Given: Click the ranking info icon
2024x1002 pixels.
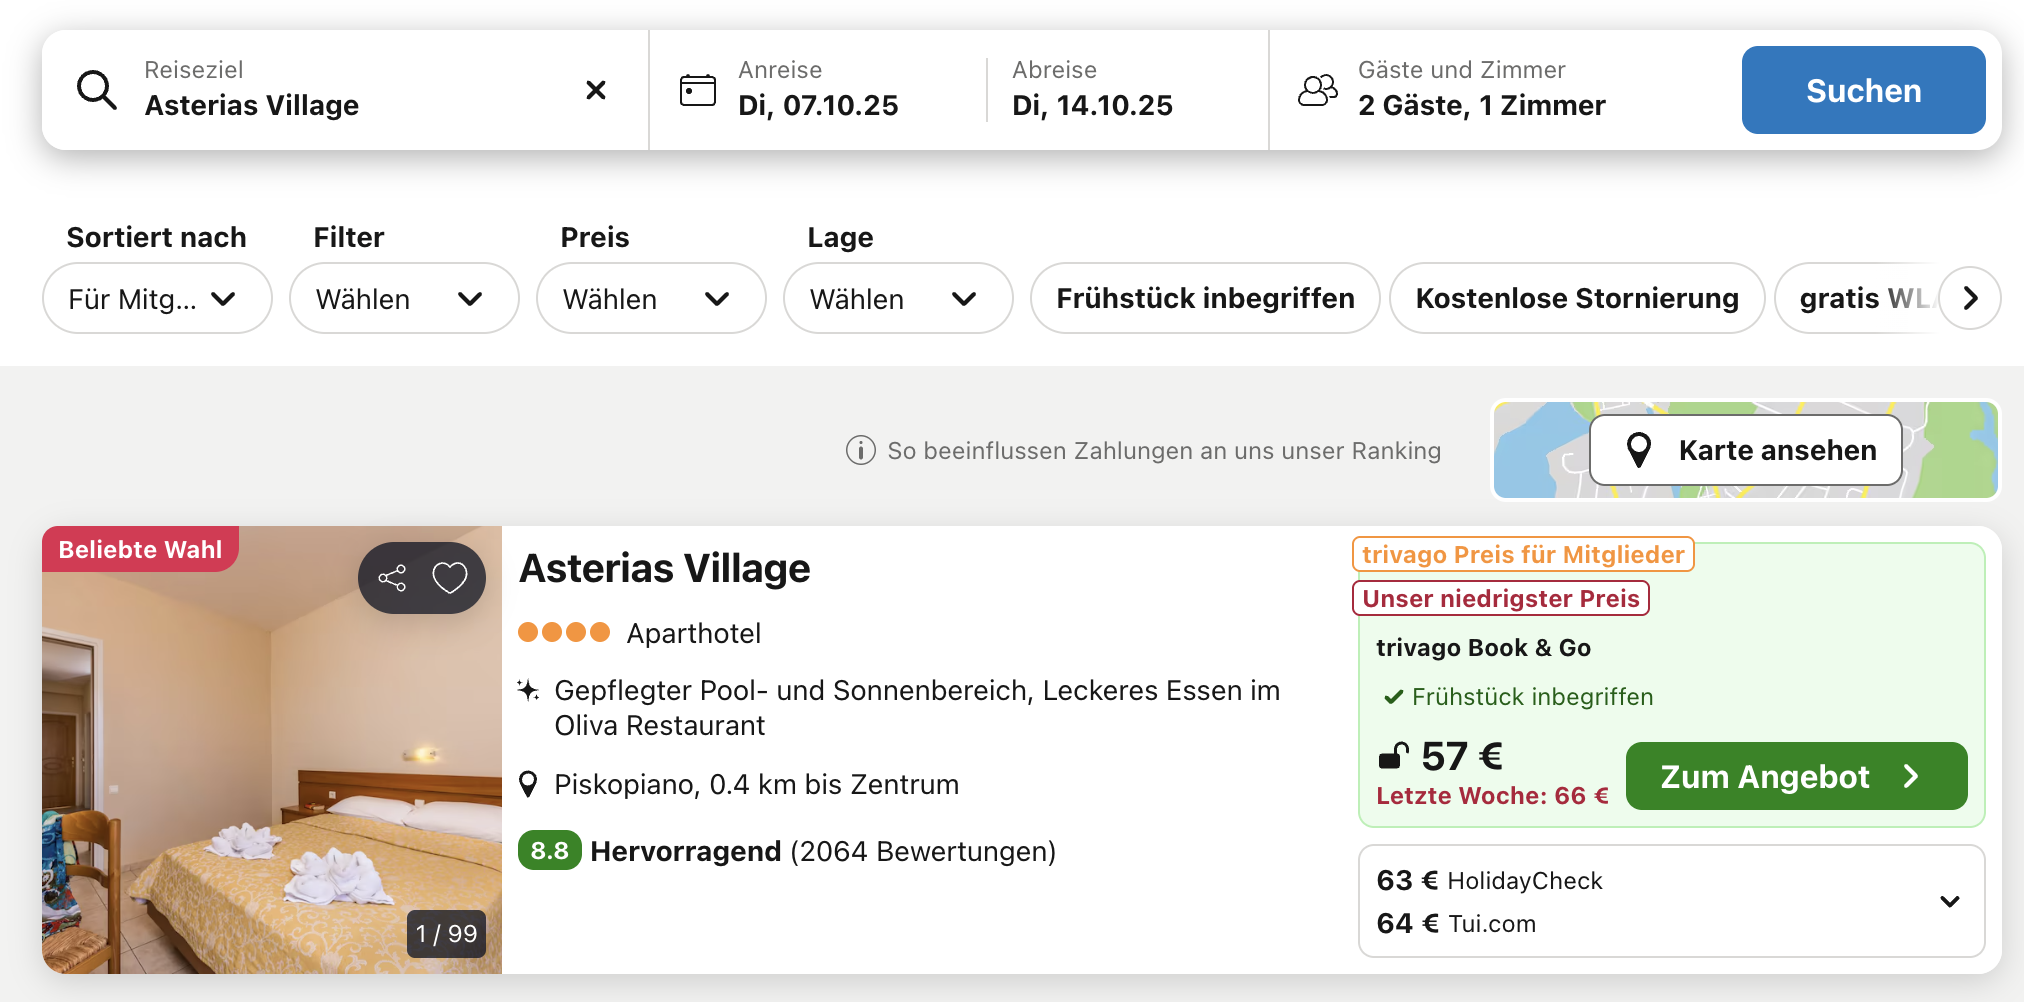Looking at the screenshot, I should point(861,451).
